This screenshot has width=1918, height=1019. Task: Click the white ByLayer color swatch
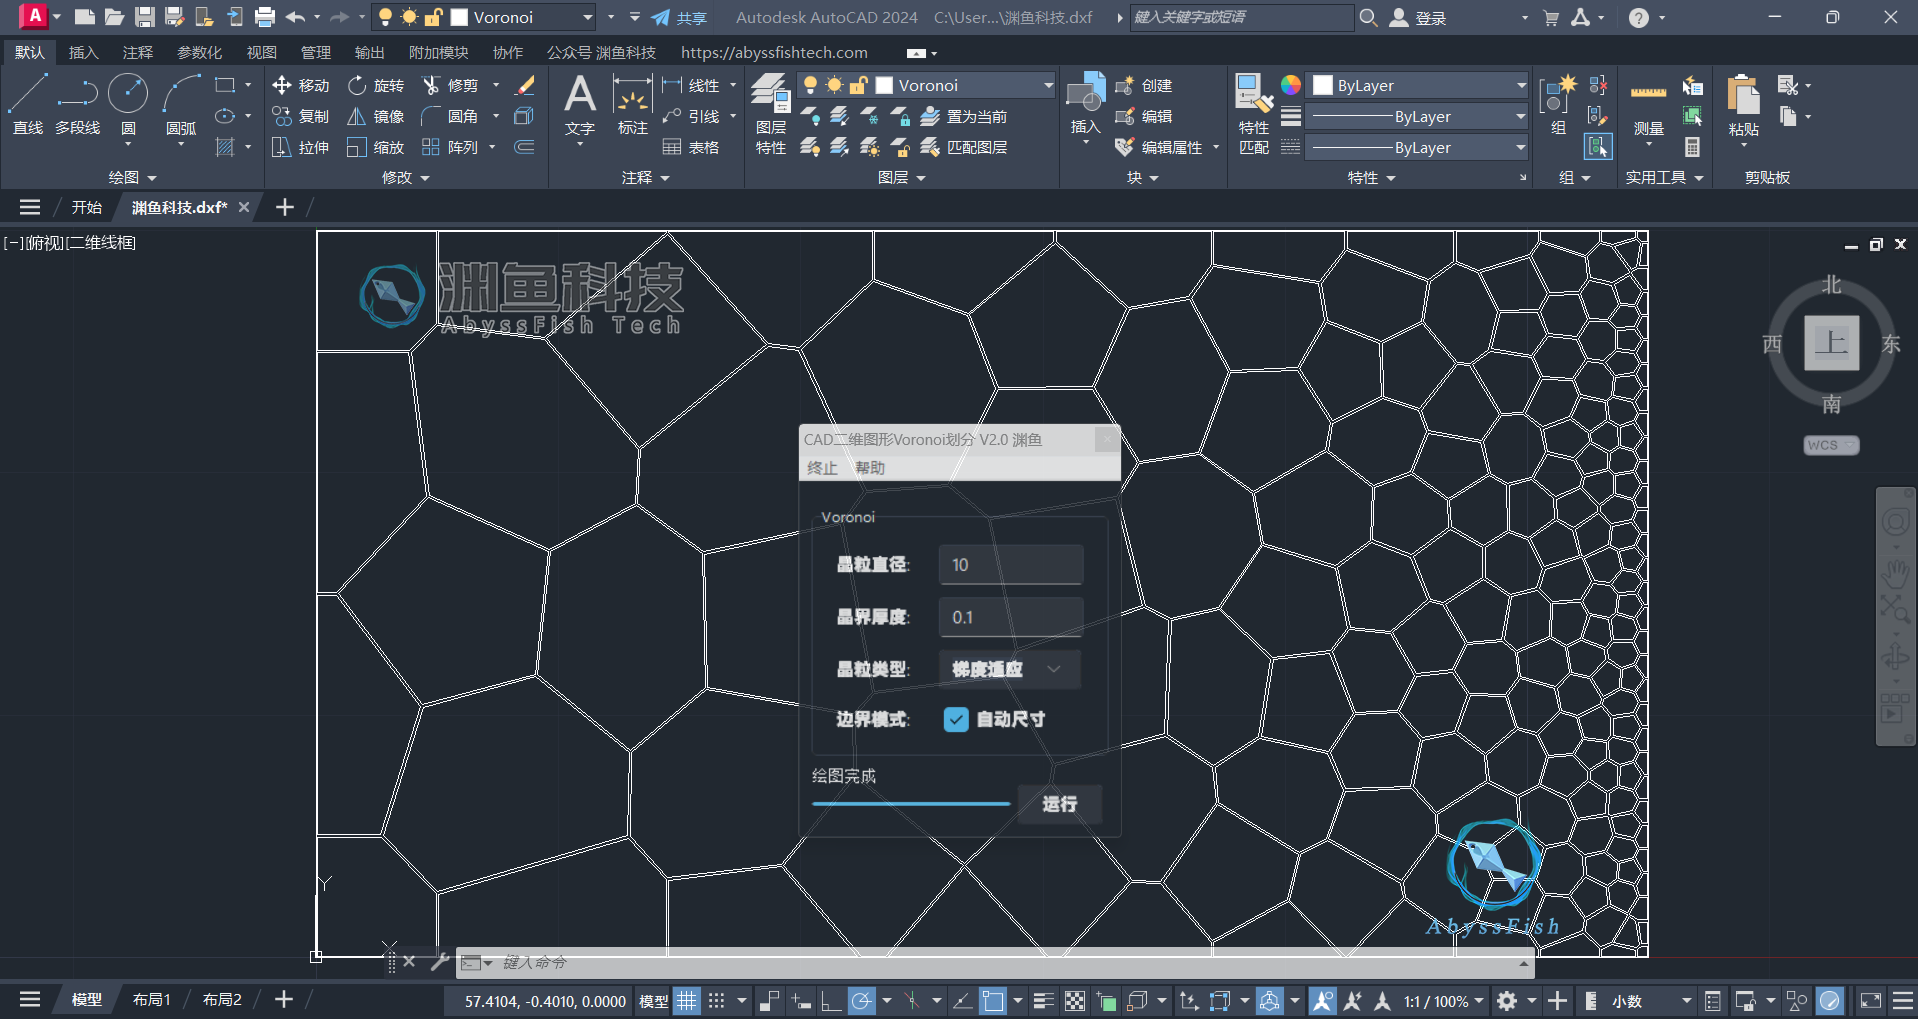(1323, 86)
